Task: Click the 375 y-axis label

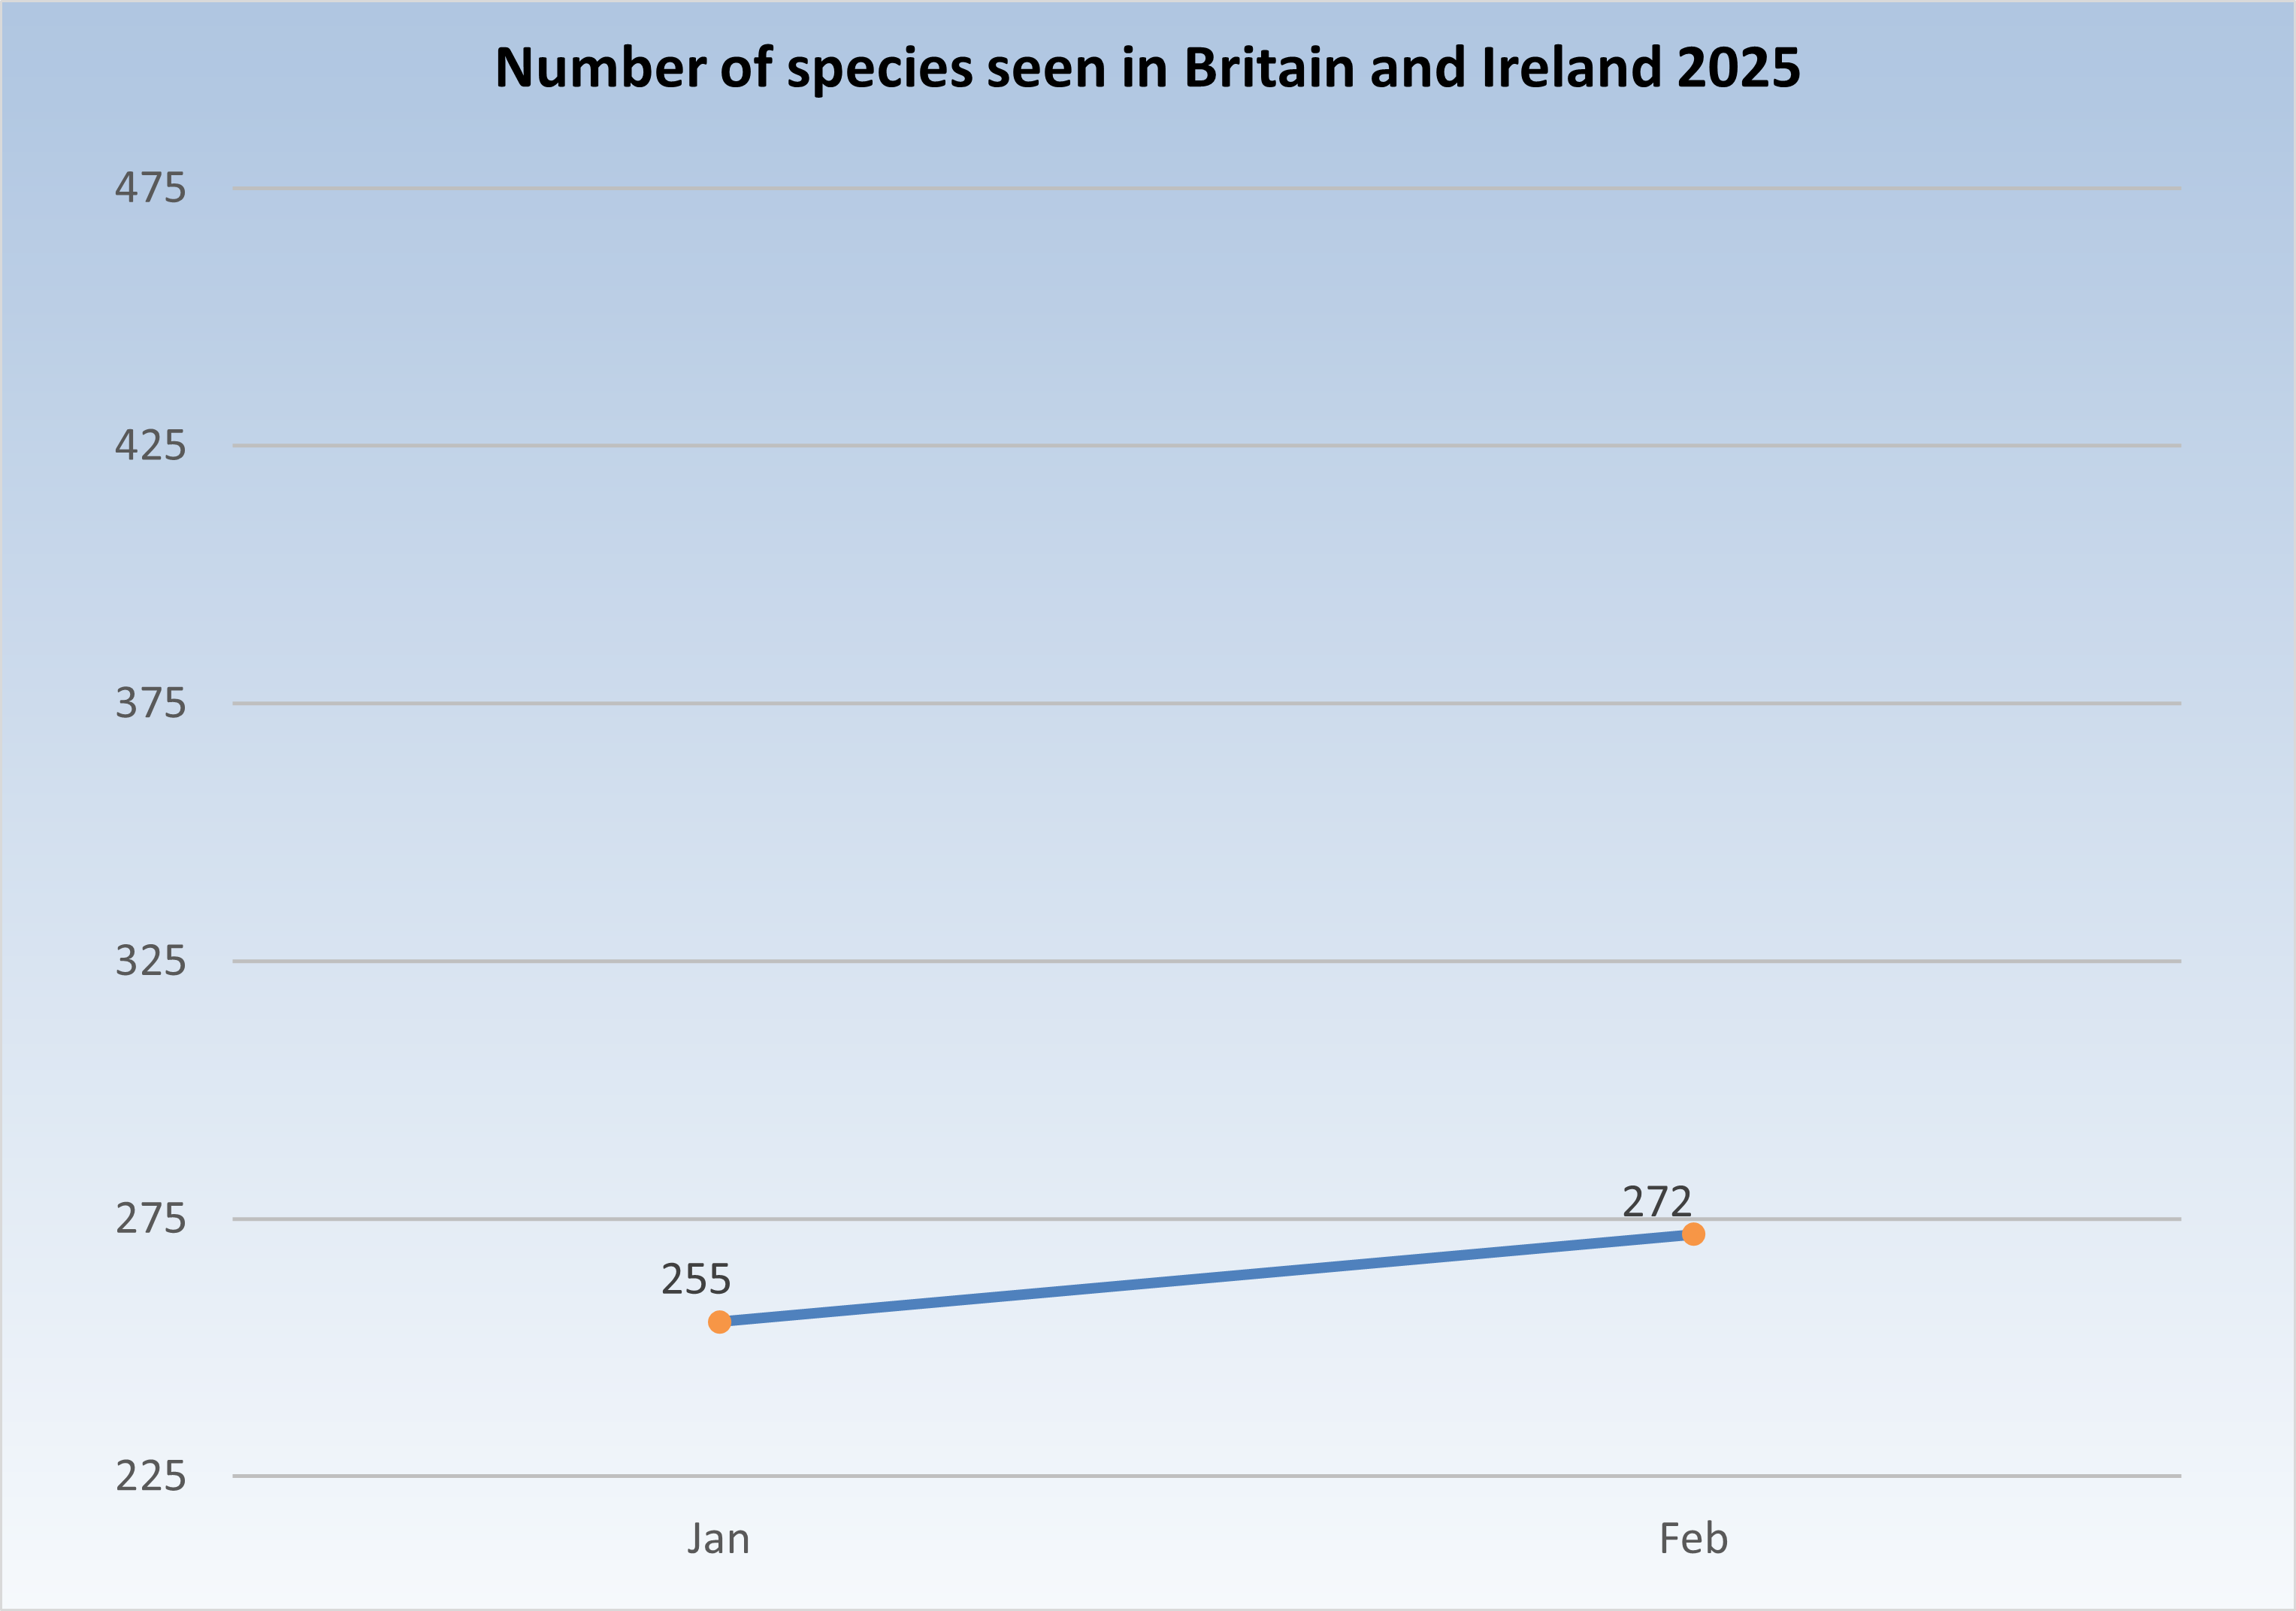Action: pyautogui.click(x=150, y=704)
